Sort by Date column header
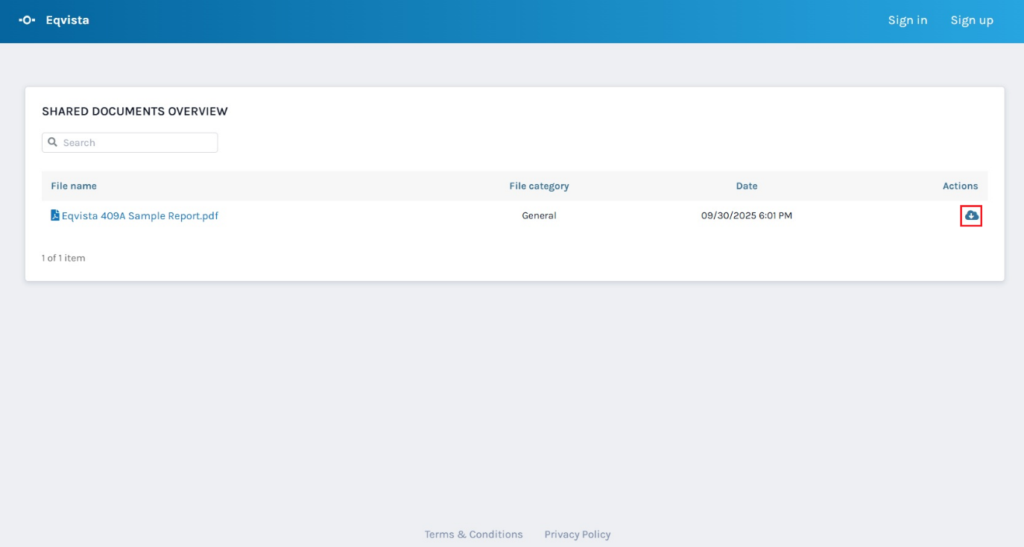This screenshot has width=1024, height=547. click(746, 186)
